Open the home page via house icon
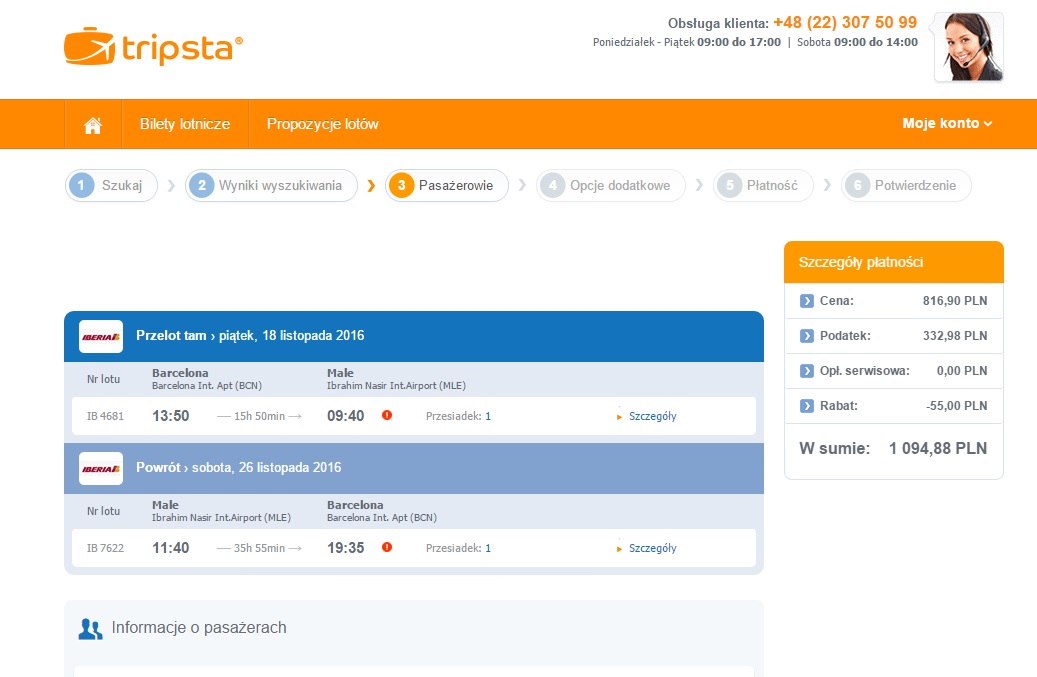The image size is (1037, 677). (x=93, y=124)
